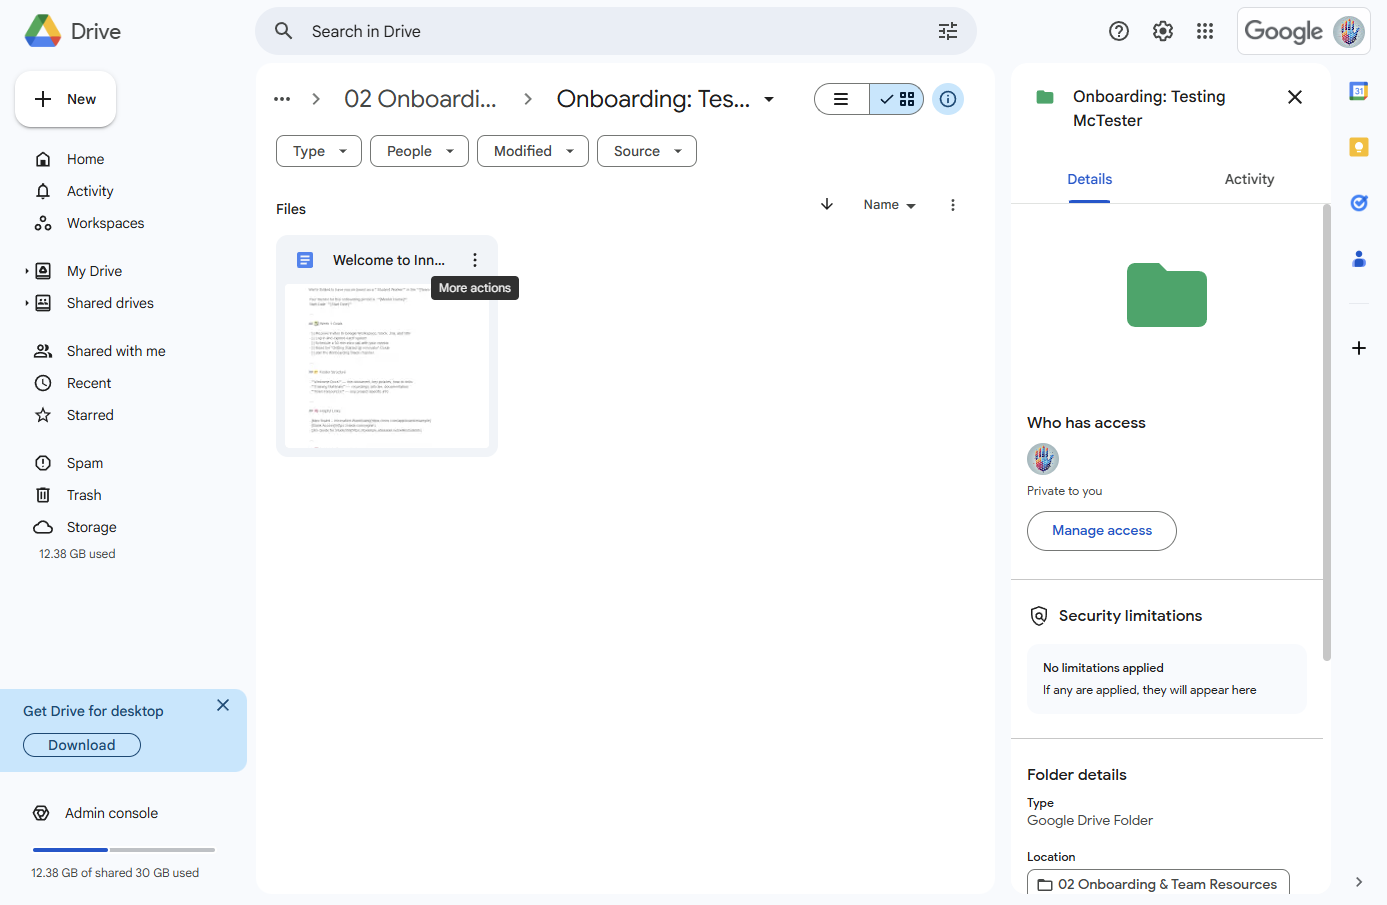Image resolution: width=1387 pixels, height=905 pixels.
Task: Switch to the Activity tab
Action: [x=1249, y=179]
